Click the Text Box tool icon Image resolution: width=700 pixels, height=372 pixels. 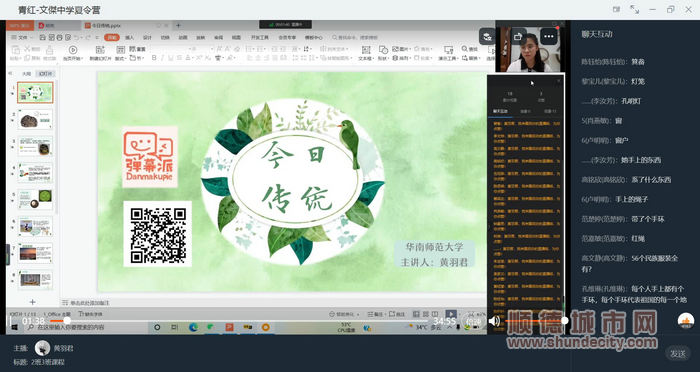click(x=366, y=50)
